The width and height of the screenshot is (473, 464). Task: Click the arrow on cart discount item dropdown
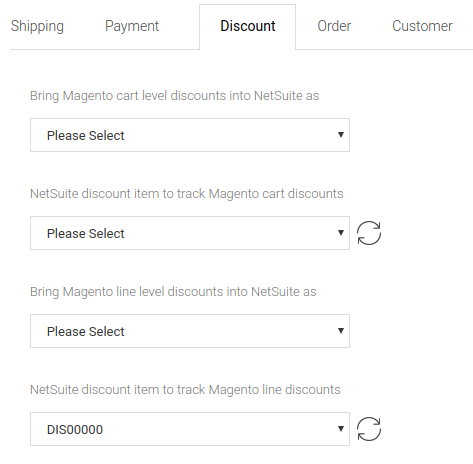pyautogui.click(x=341, y=233)
